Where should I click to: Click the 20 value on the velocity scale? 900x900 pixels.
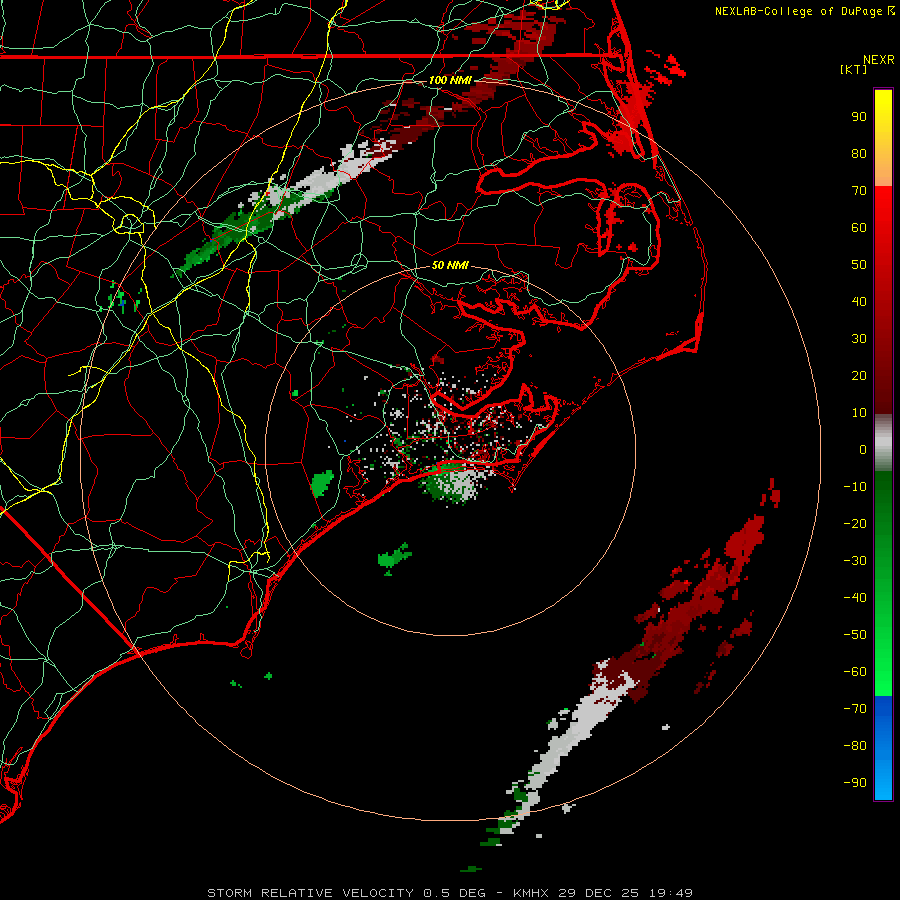click(x=859, y=376)
